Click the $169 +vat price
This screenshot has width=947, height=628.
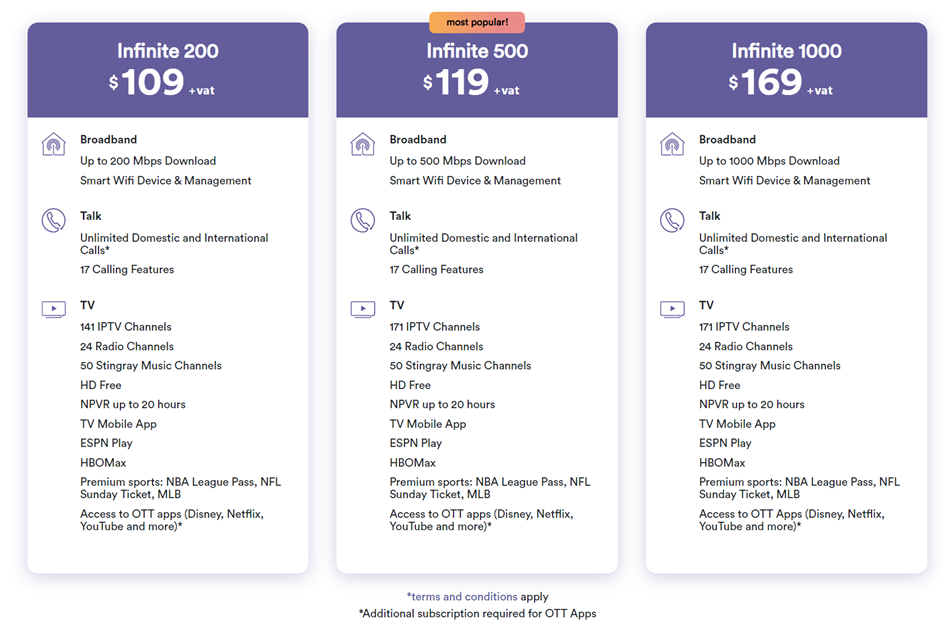click(x=780, y=82)
